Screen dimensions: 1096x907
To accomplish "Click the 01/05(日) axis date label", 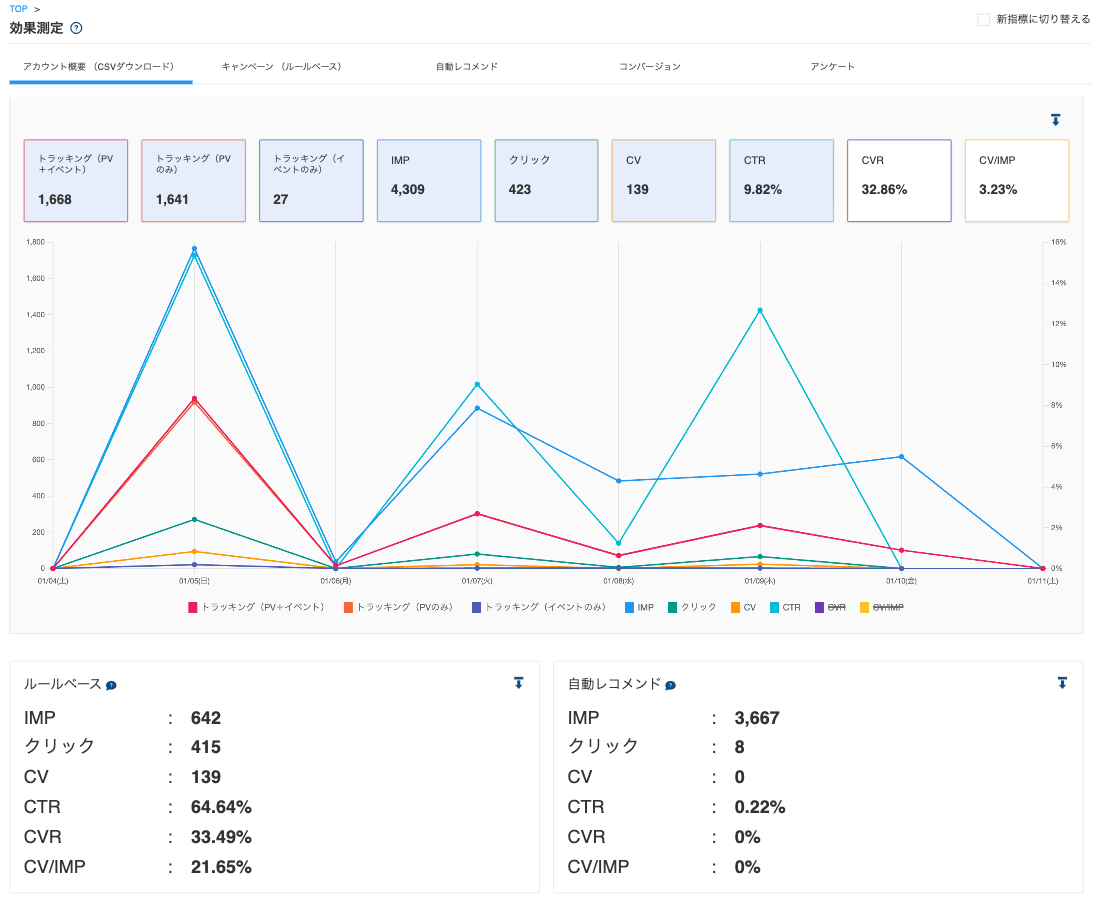I will click(x=194, y=581).
